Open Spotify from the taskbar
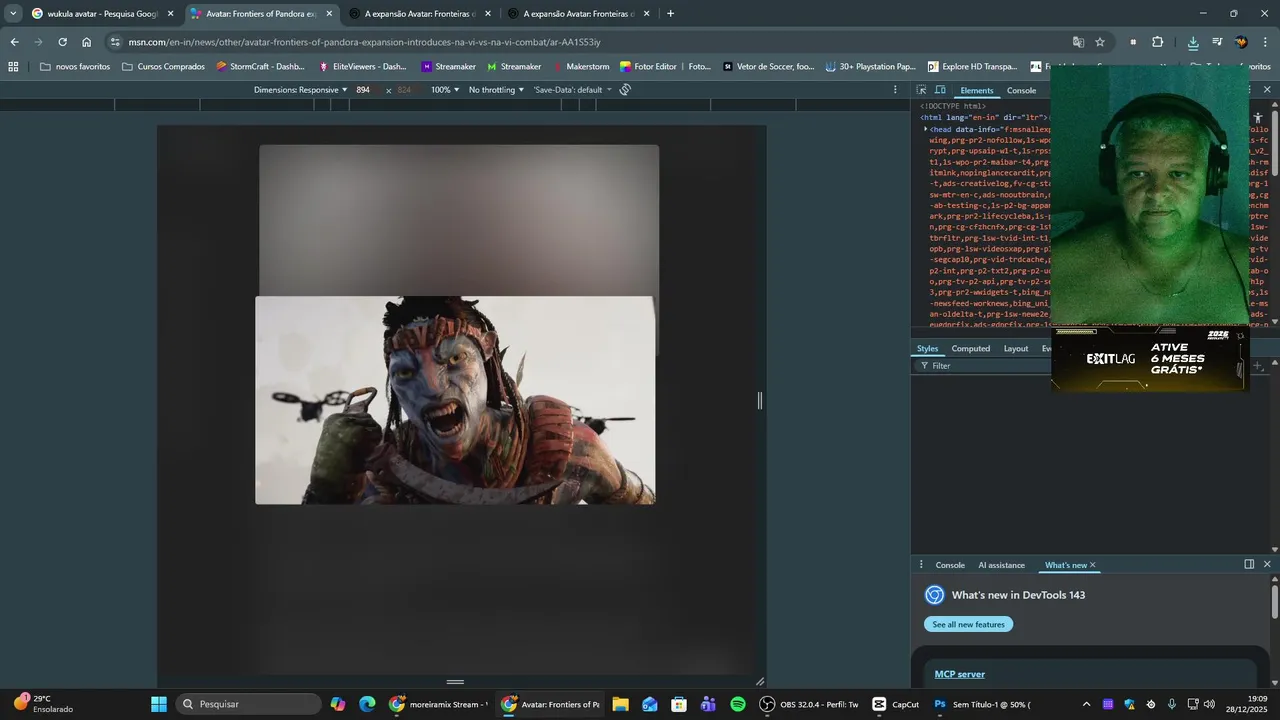 (738, 704)
